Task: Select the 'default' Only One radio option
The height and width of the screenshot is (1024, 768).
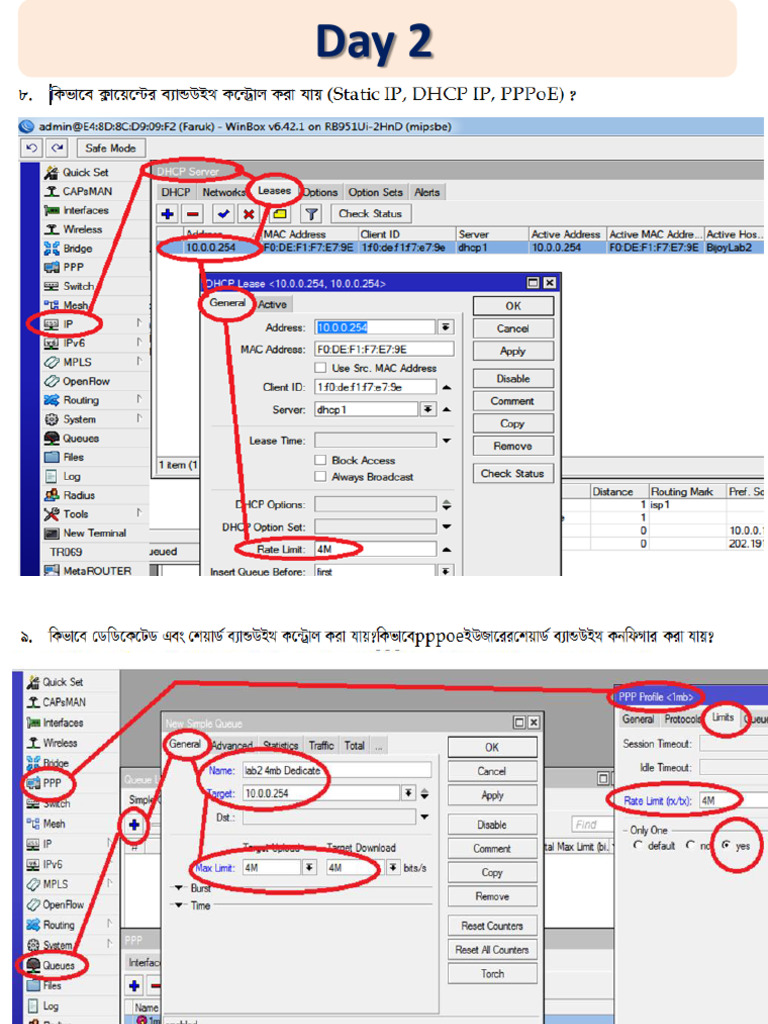Action: (638, 845)
